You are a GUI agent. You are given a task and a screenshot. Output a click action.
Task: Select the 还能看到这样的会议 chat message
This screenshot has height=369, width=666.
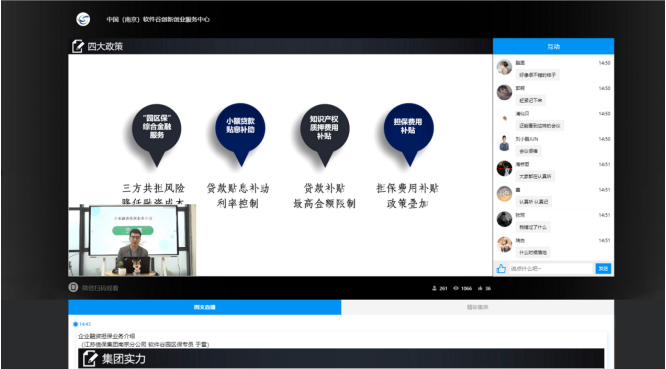coord(539,126)
